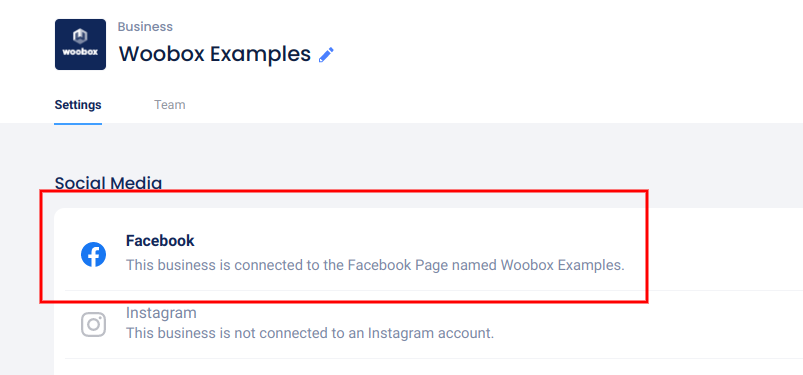
Task: Click the blue Facebook logo icon
Action: click(93, 255)
